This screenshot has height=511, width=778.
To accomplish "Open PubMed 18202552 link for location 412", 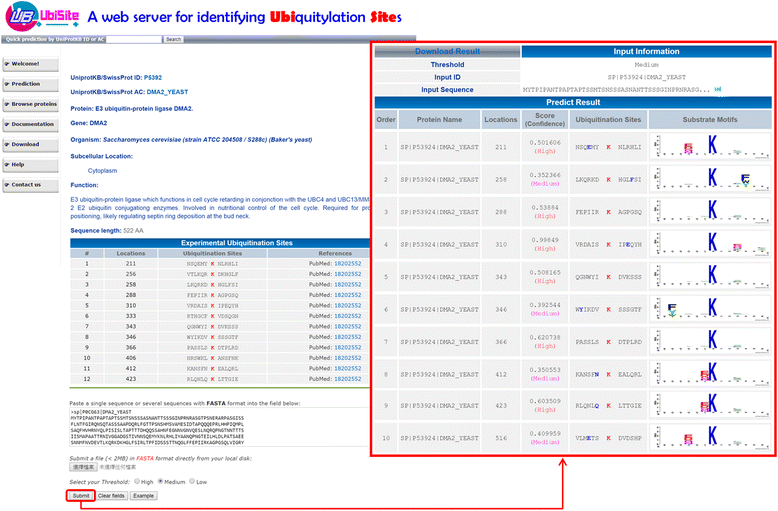I will [347, 369].
